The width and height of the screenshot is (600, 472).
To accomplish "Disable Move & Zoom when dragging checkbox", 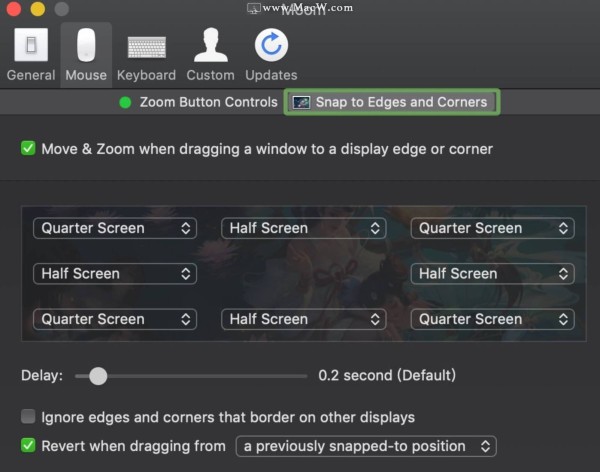I will tap(28, 148).
